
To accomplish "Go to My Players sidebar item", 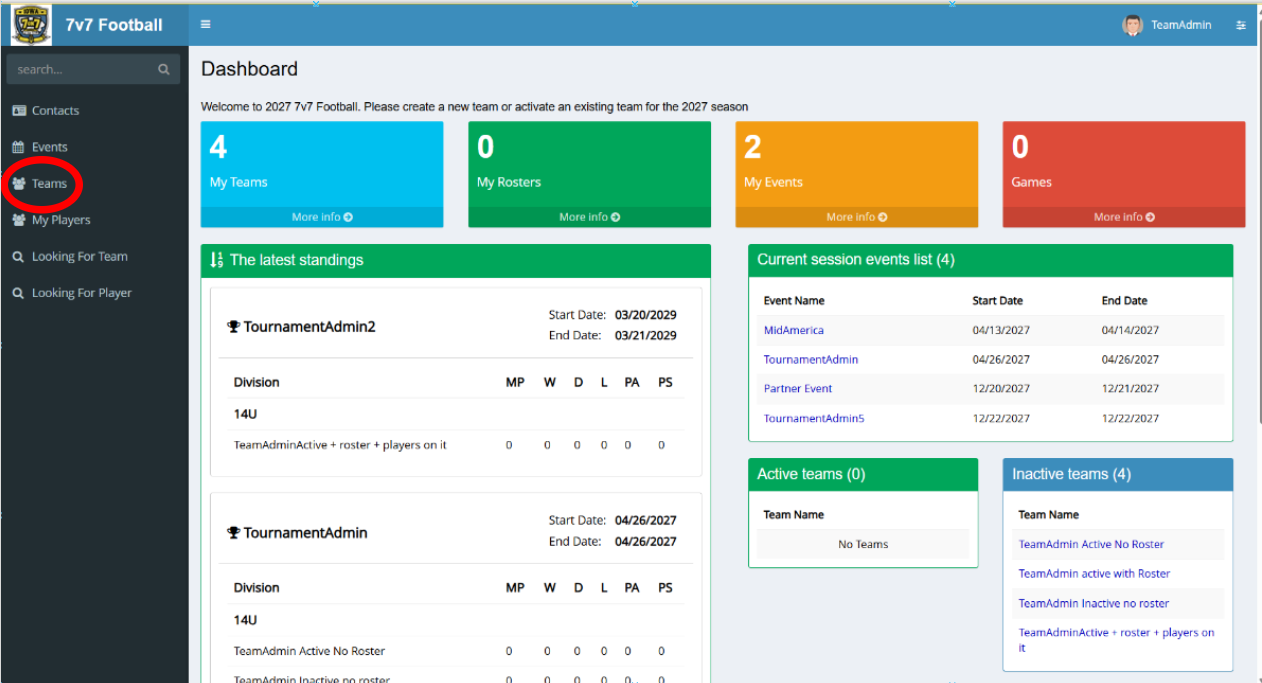I will (60, 220).
